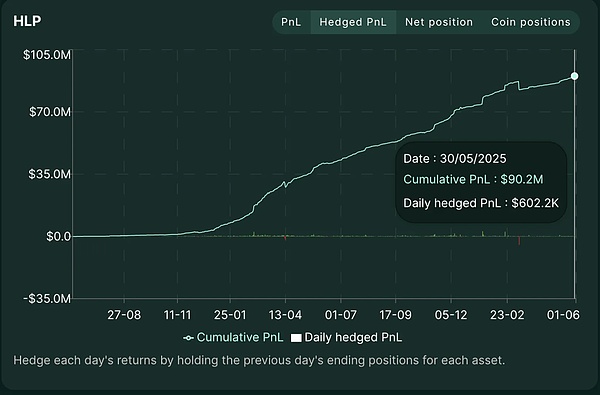Click the tooltip Cumulative PnL $90.2M value
This screenshot has height=395, width=600.
pos(522,180)
